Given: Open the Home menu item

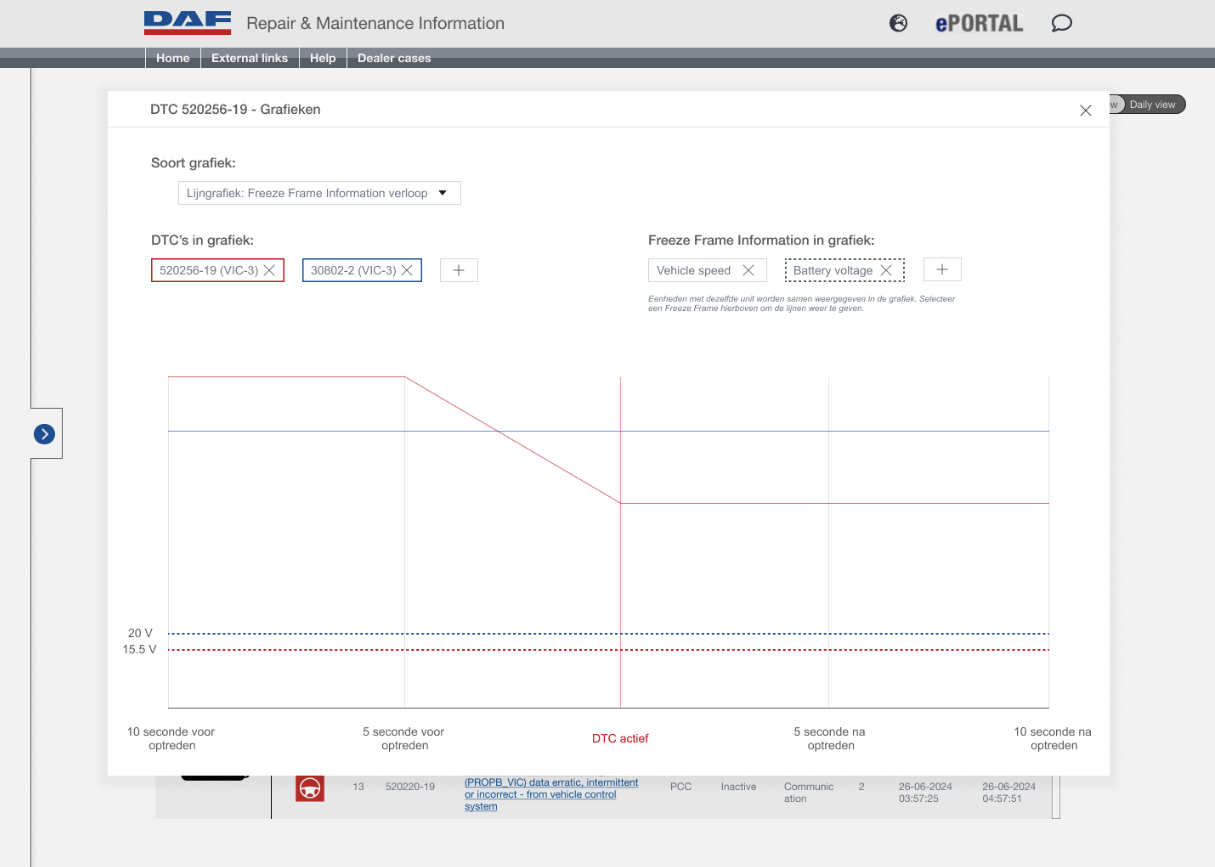Looking at the screenshot, I should [x=172, y=58].
